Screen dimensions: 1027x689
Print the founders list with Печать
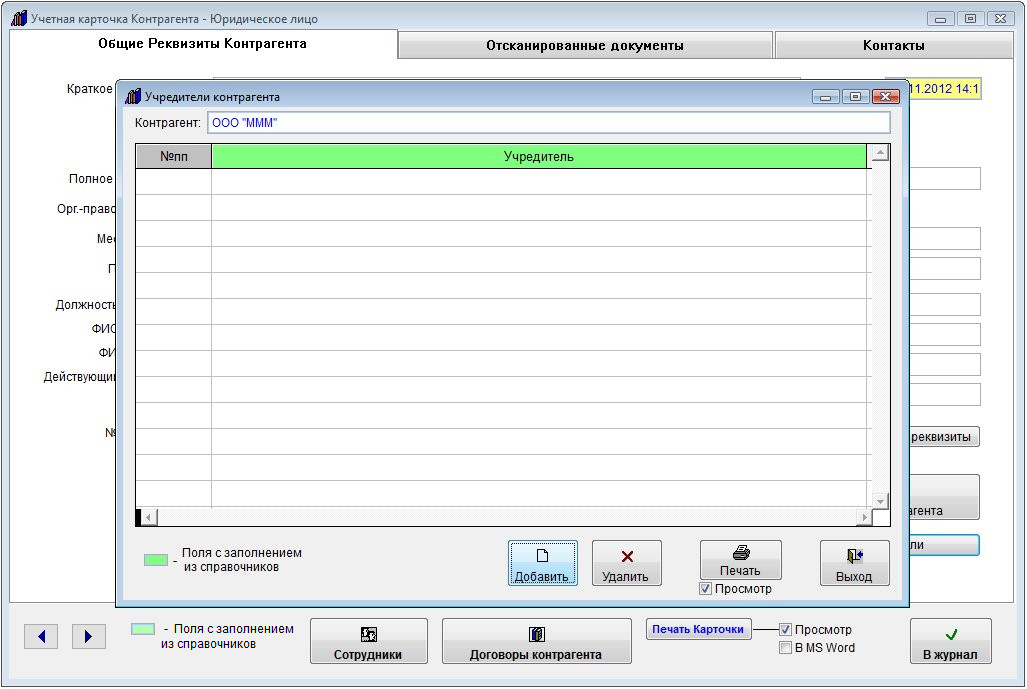coord(740,560)
